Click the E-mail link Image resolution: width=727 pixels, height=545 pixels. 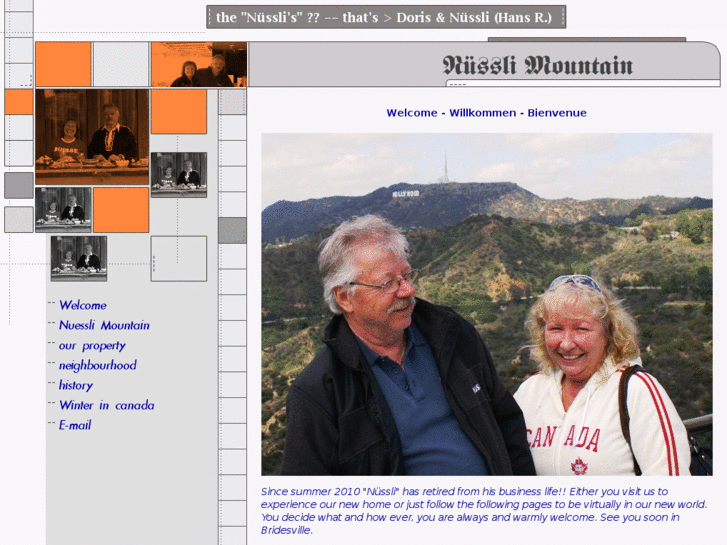[x=75, y=425]
